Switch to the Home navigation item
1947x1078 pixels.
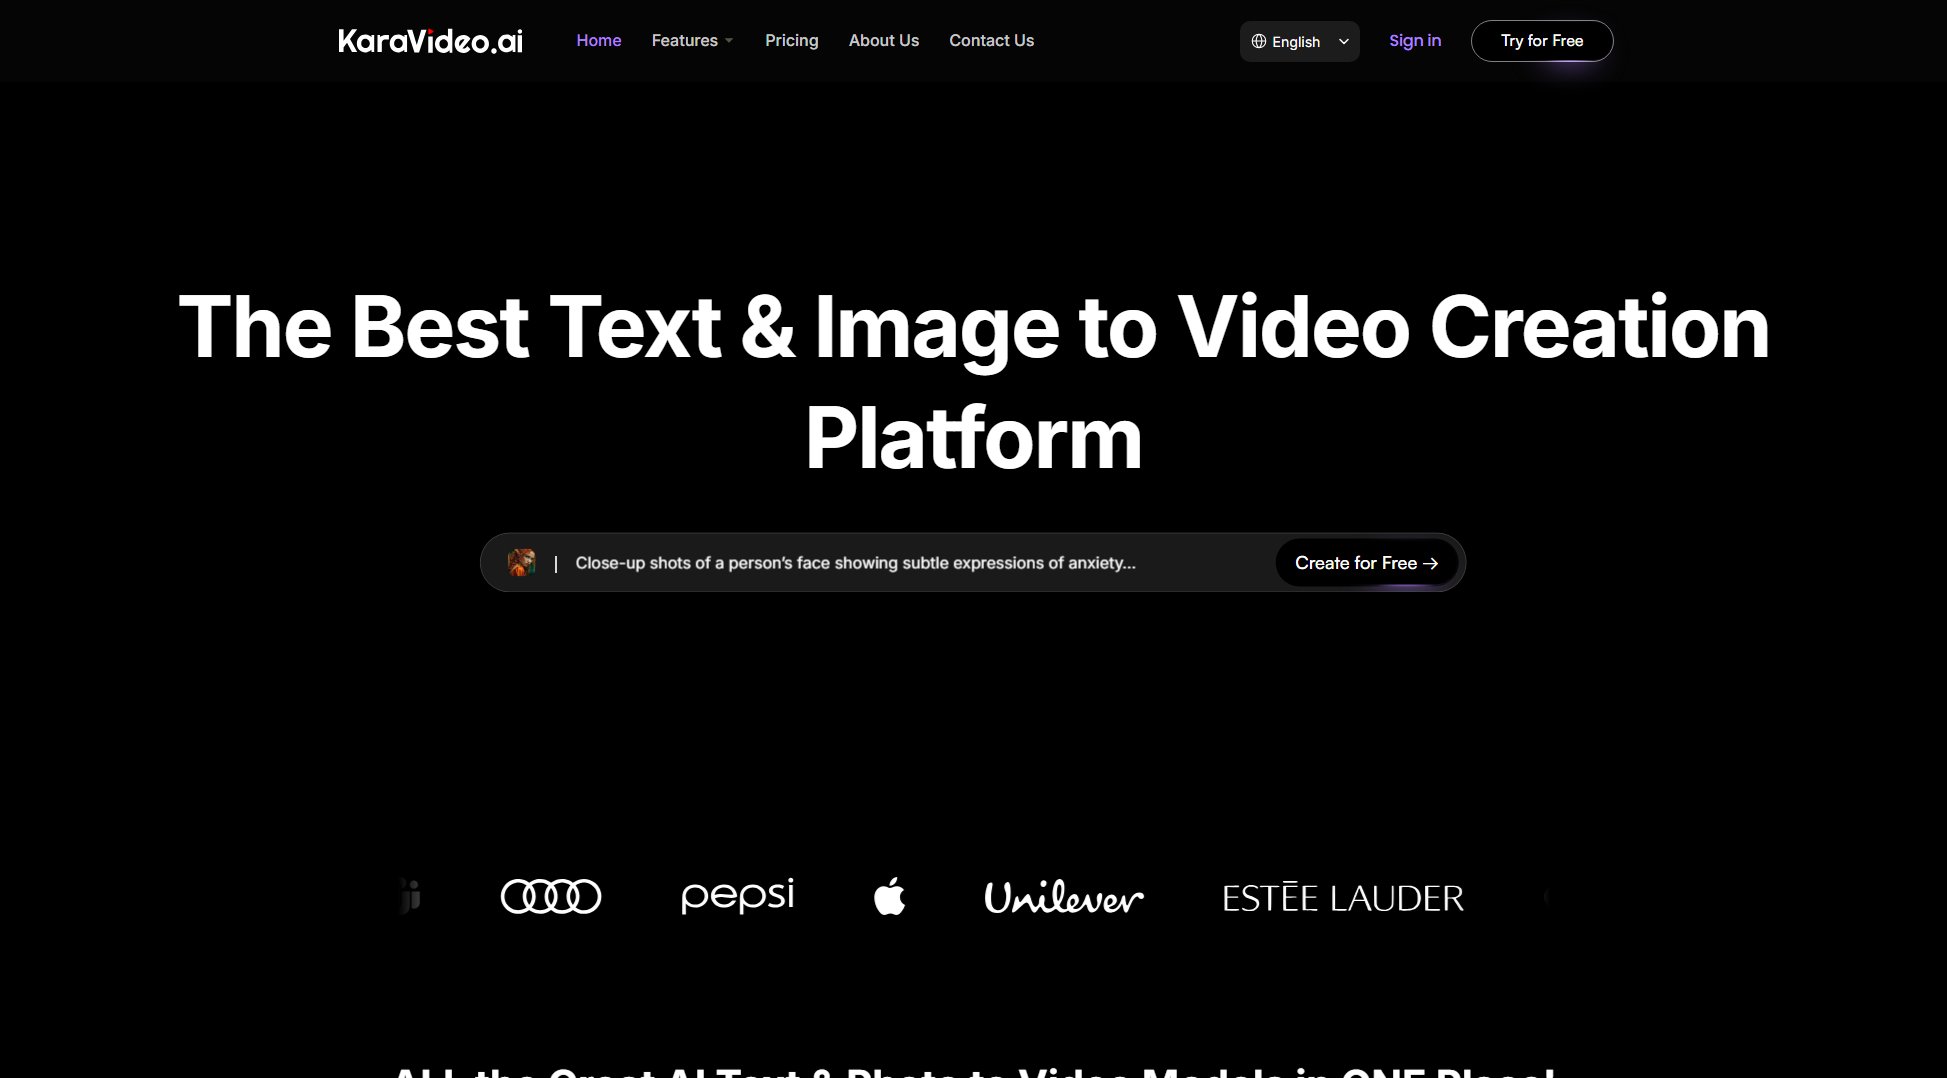click(x=598, y=40)
